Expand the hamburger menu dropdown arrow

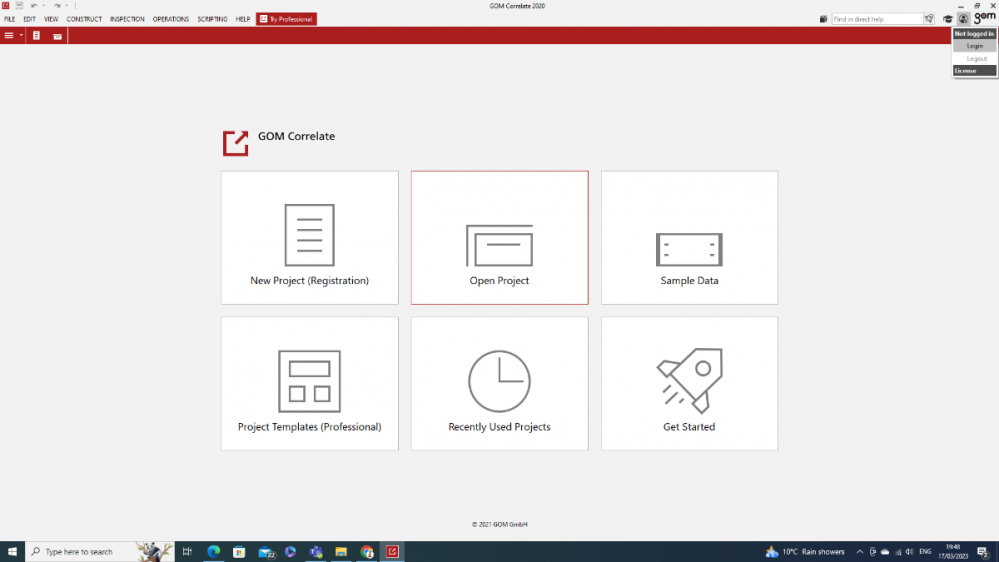pos(21,36)
